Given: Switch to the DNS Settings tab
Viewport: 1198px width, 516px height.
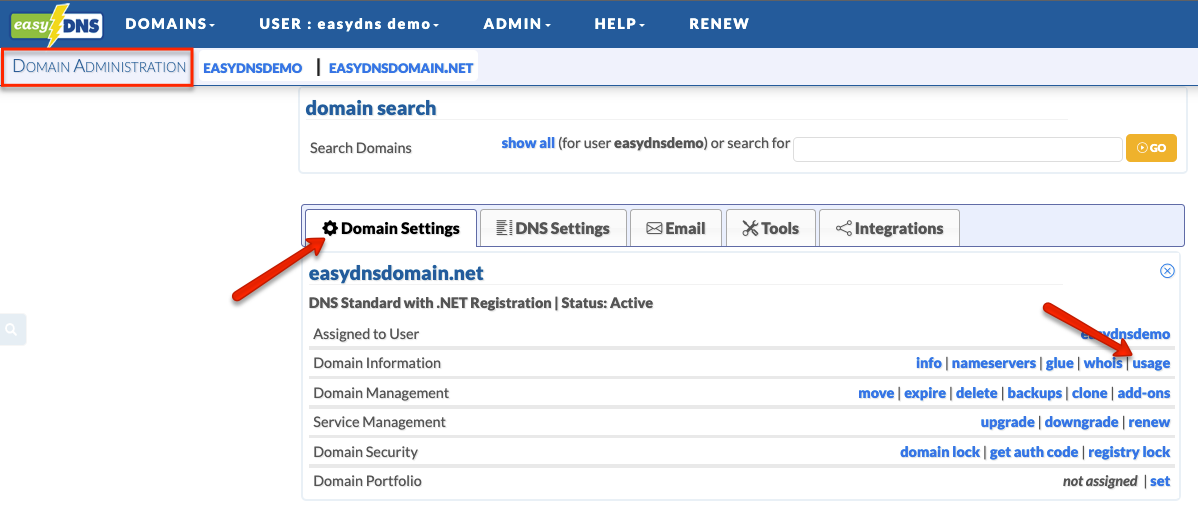Looking at the screenshot, I should (x=553, y=228).
